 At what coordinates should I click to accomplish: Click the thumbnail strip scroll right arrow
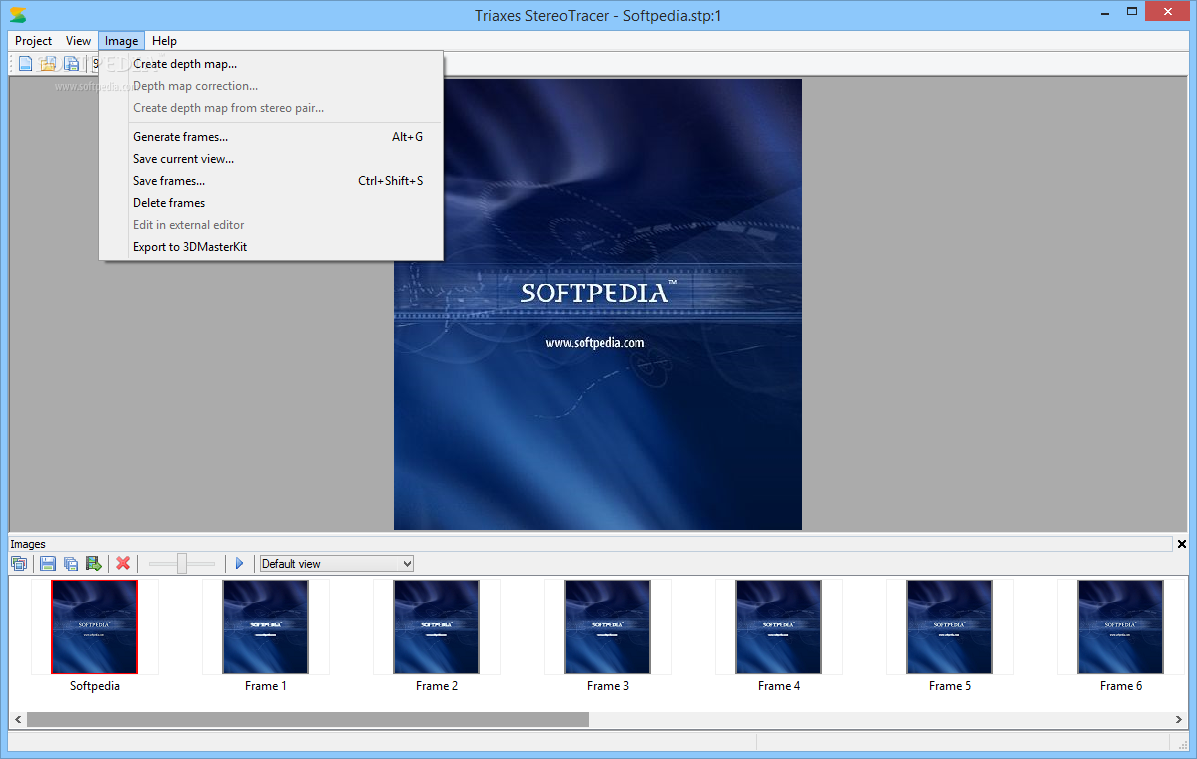pyautogui.click(x=1179, y=719)
